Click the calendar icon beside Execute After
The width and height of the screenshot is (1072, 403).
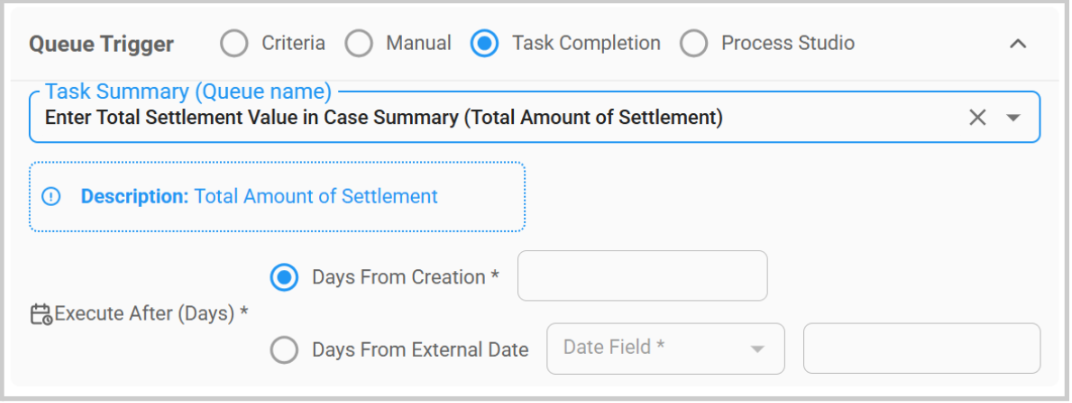tap(41, 314)
